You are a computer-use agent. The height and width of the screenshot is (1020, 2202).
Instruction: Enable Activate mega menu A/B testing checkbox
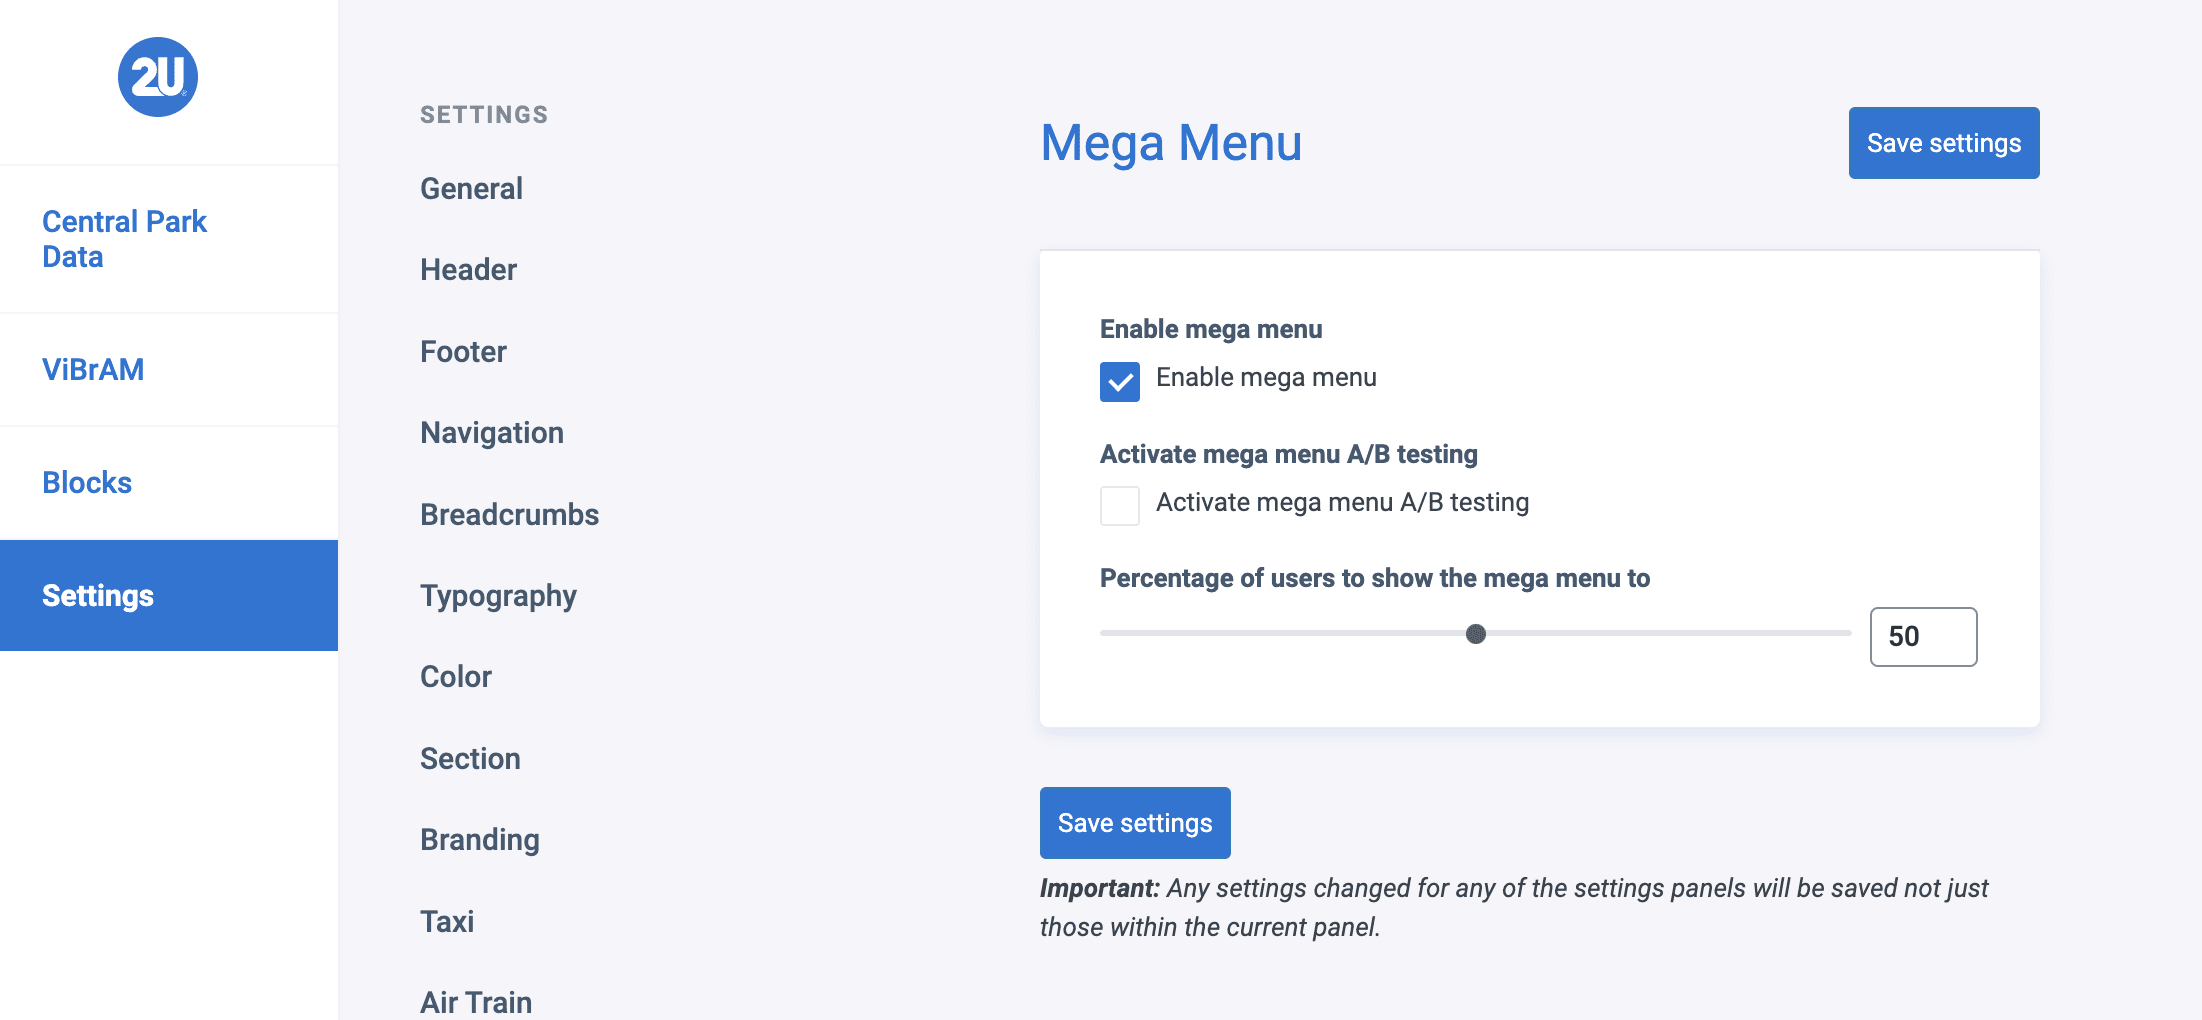pos(1120,506)
